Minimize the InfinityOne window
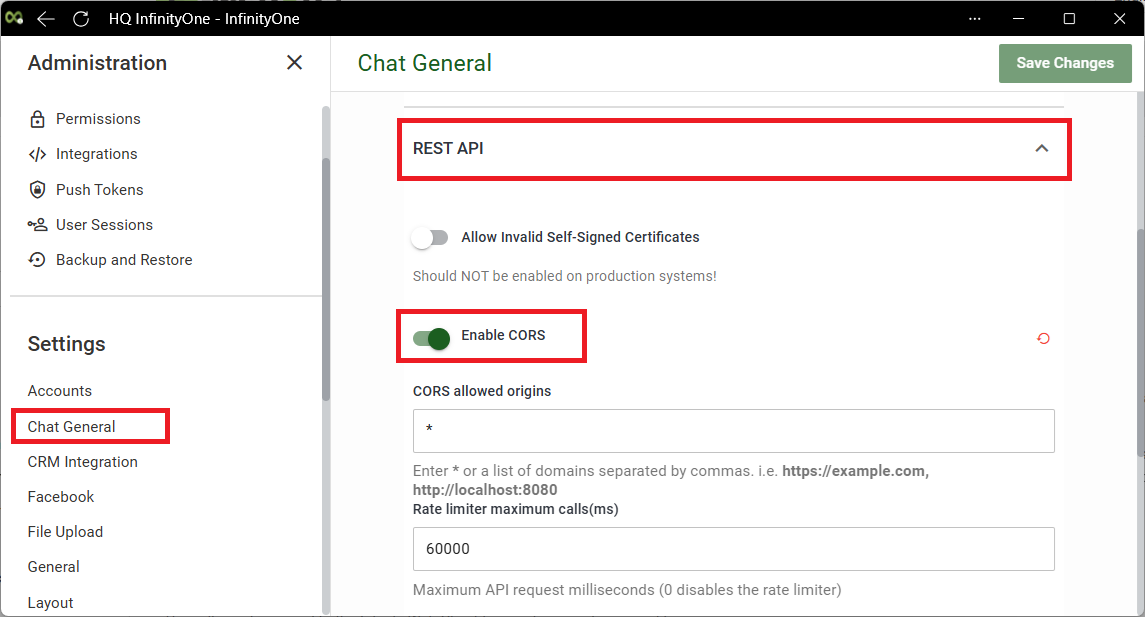Viewport: 1145px width, 617px height. pyautogui.click(x=1019, y=19)
